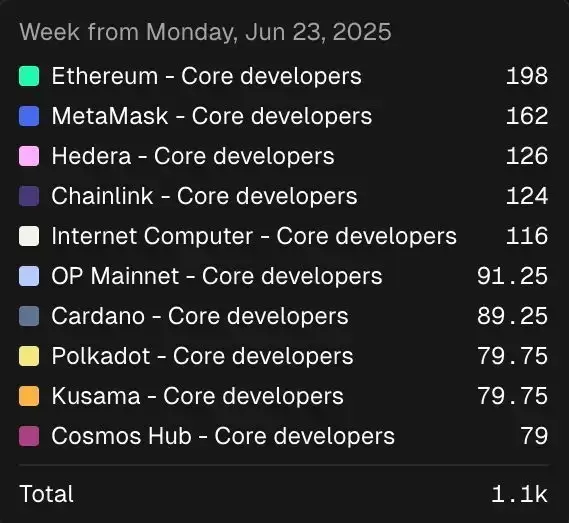Click the blue MetaMask color swatch

click(x=29, y=116)
